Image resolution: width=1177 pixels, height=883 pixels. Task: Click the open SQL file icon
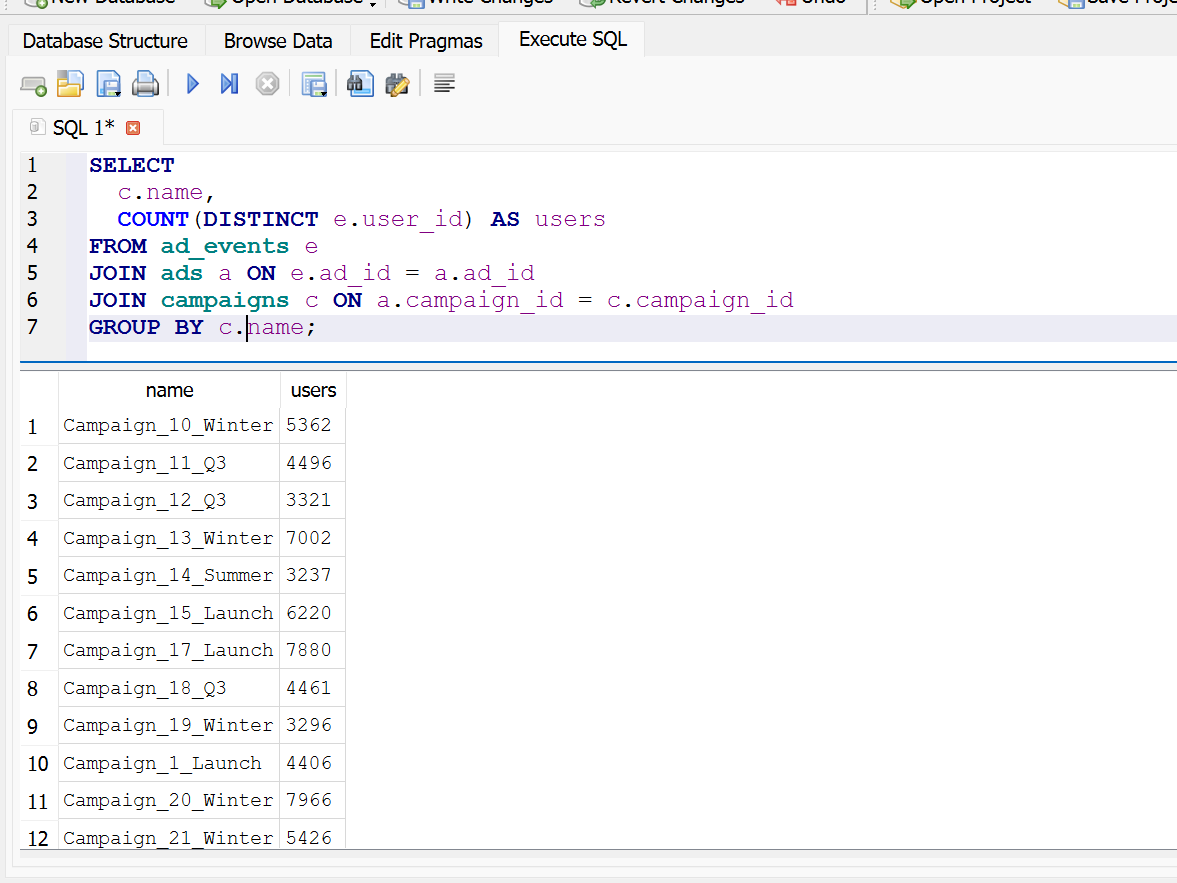70,85
